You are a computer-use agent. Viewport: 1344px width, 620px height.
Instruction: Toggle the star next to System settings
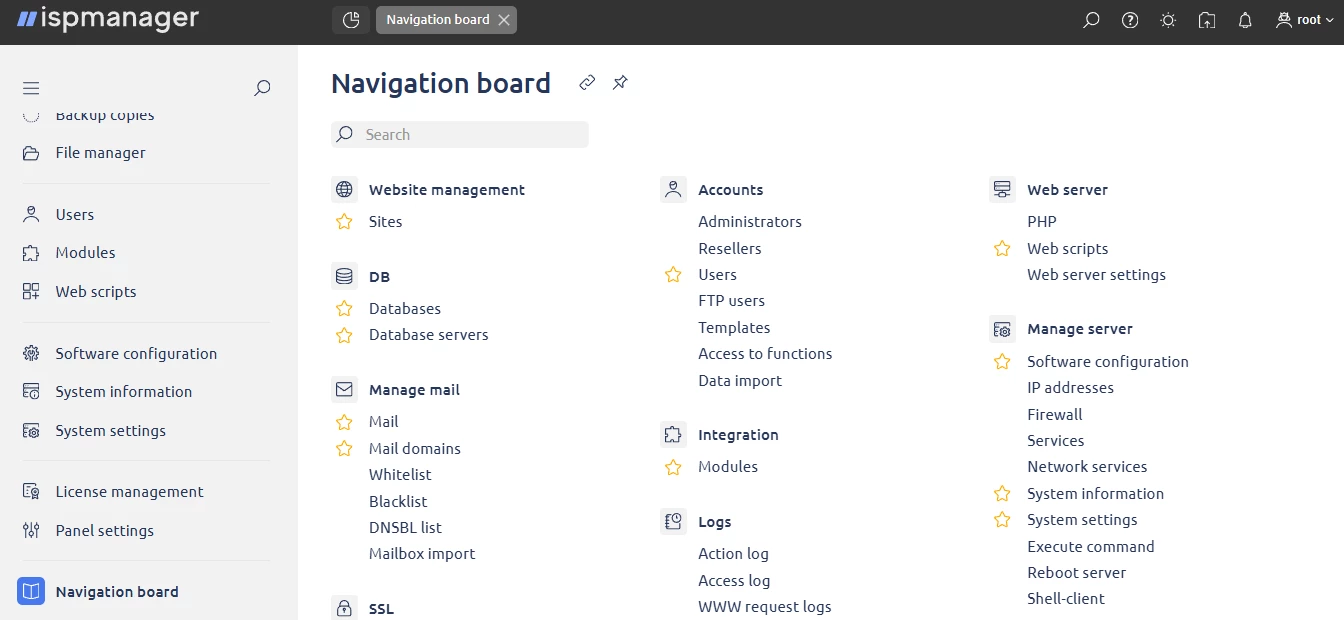1002,519
